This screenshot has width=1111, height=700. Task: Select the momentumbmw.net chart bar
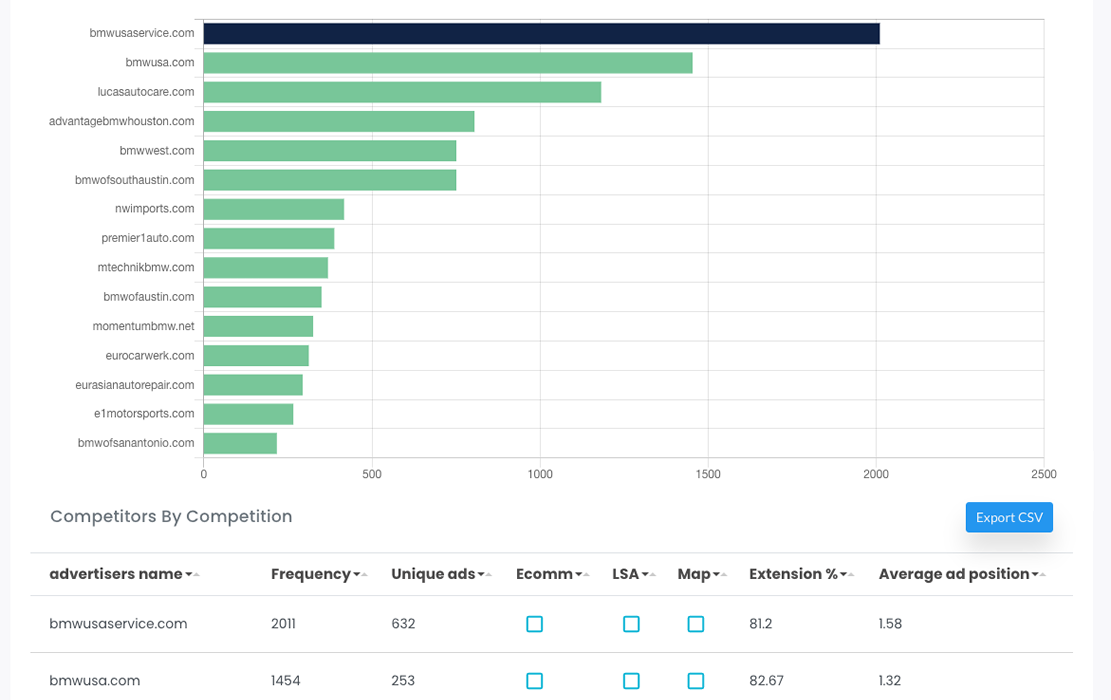(x=258, y=327)
